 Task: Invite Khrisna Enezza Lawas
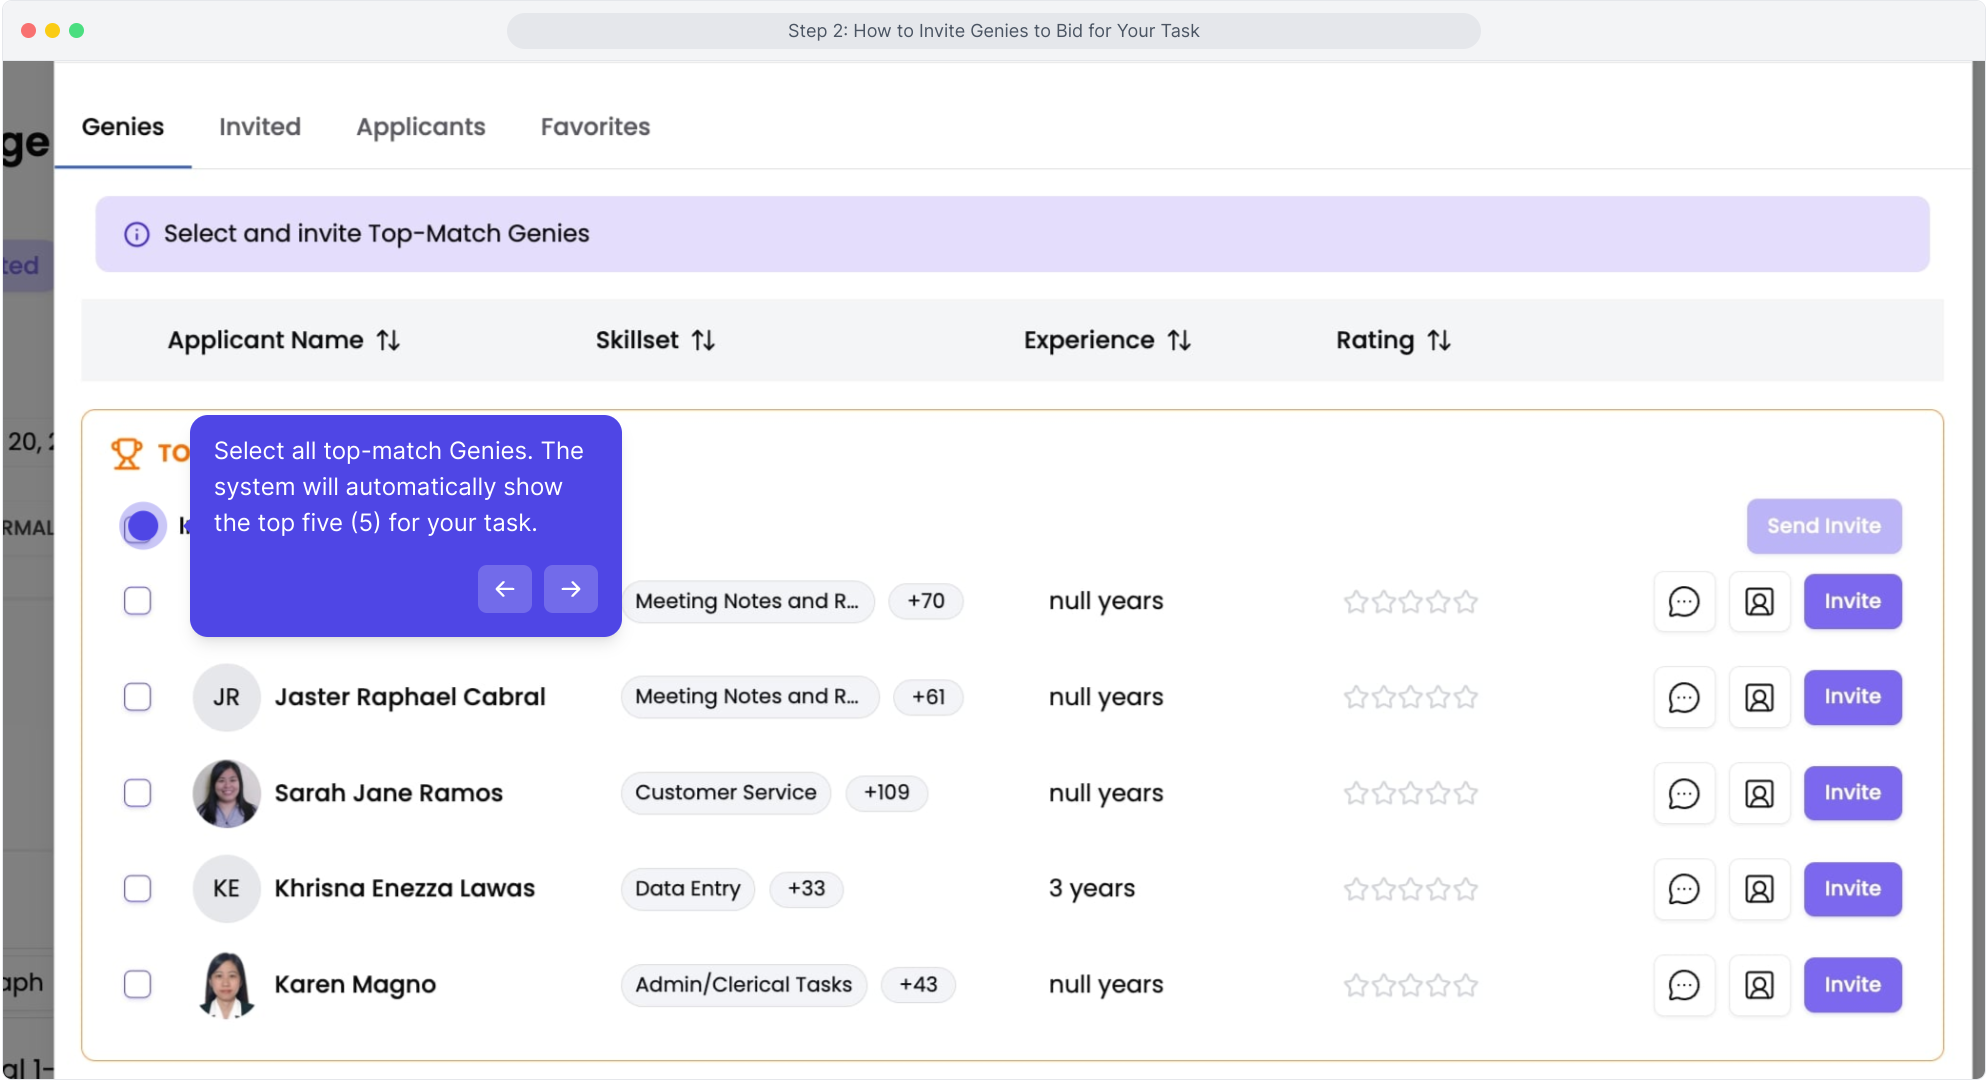tap(1852, 889)
